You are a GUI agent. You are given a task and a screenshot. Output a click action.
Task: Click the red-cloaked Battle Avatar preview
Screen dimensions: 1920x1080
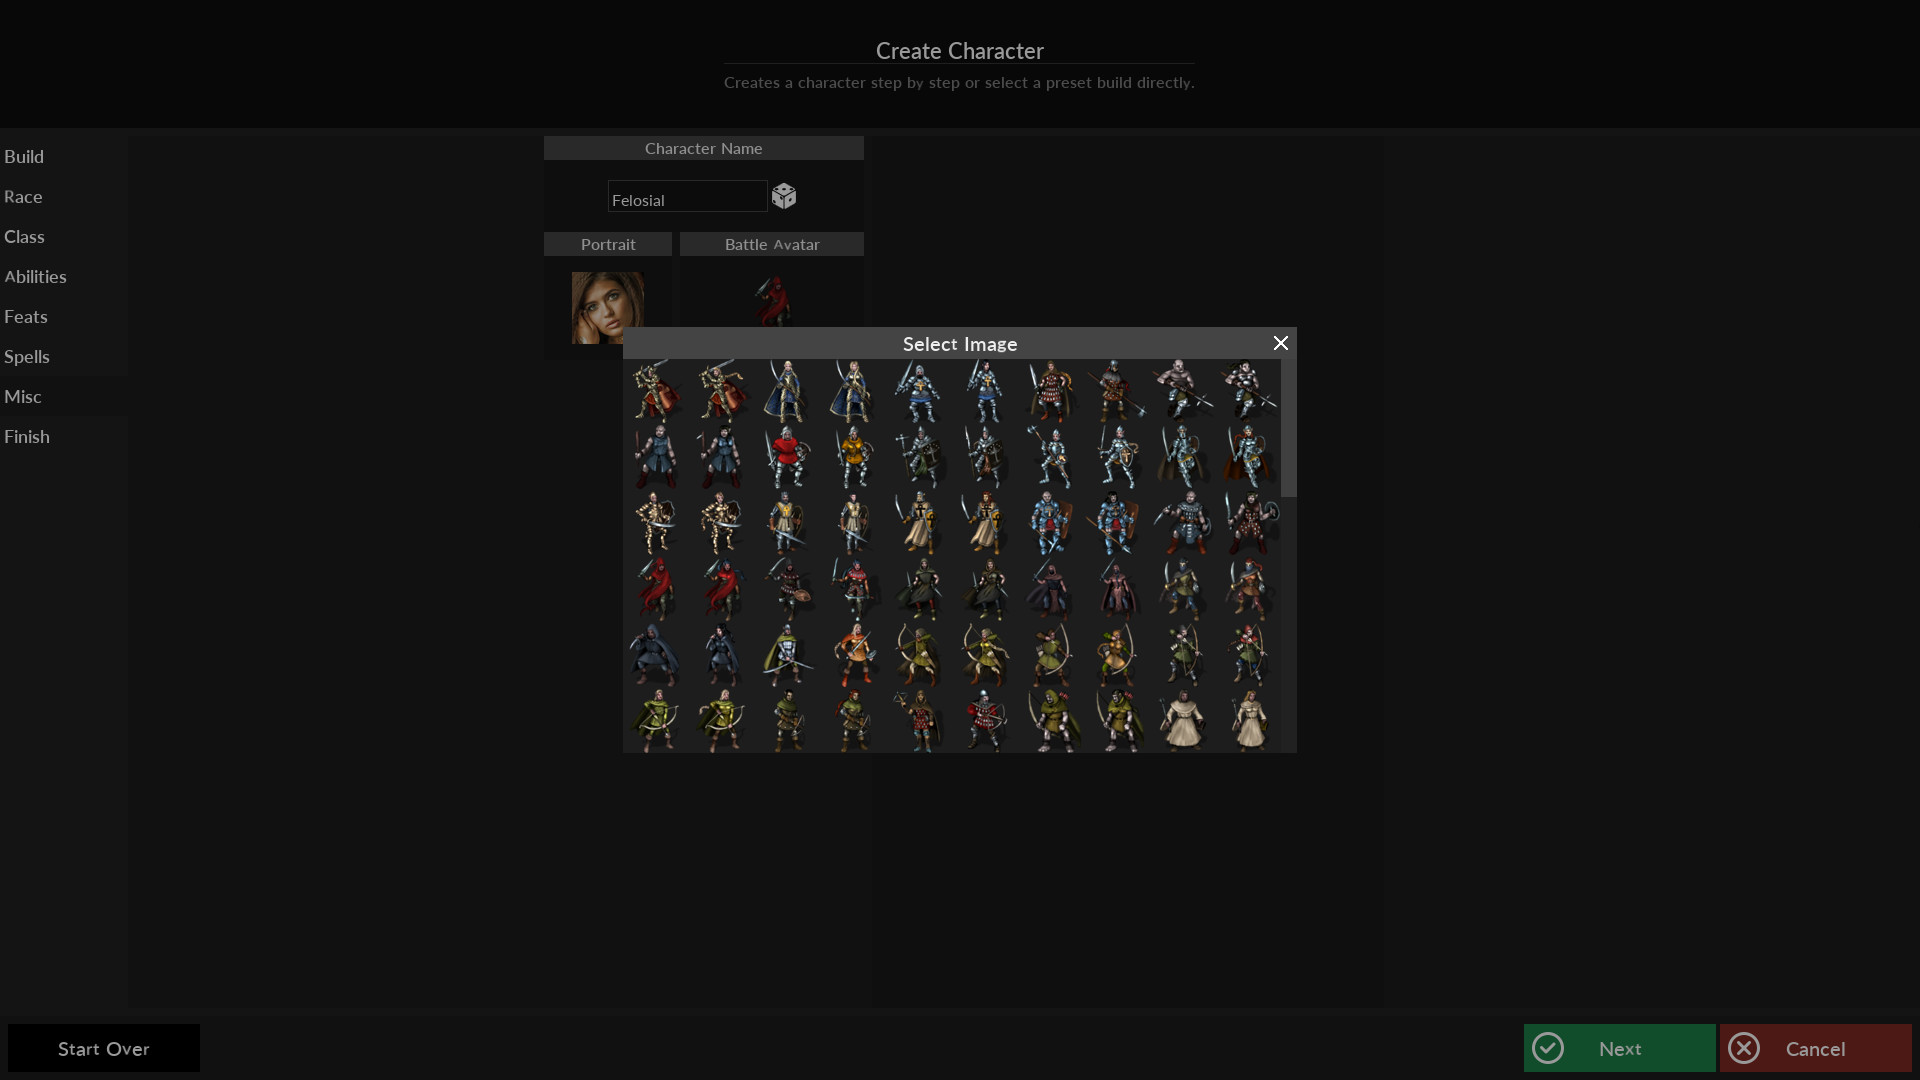pyautogui.click(x=772, y=300)
